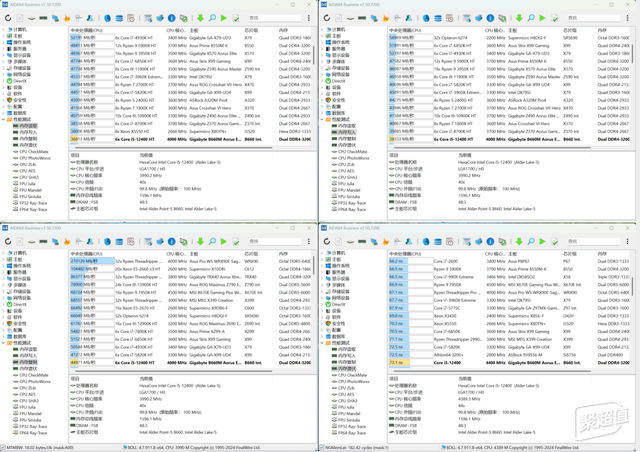Click the blue info icon in the latency window
Viewport: 640px width, 452px height.
point(491,241)
